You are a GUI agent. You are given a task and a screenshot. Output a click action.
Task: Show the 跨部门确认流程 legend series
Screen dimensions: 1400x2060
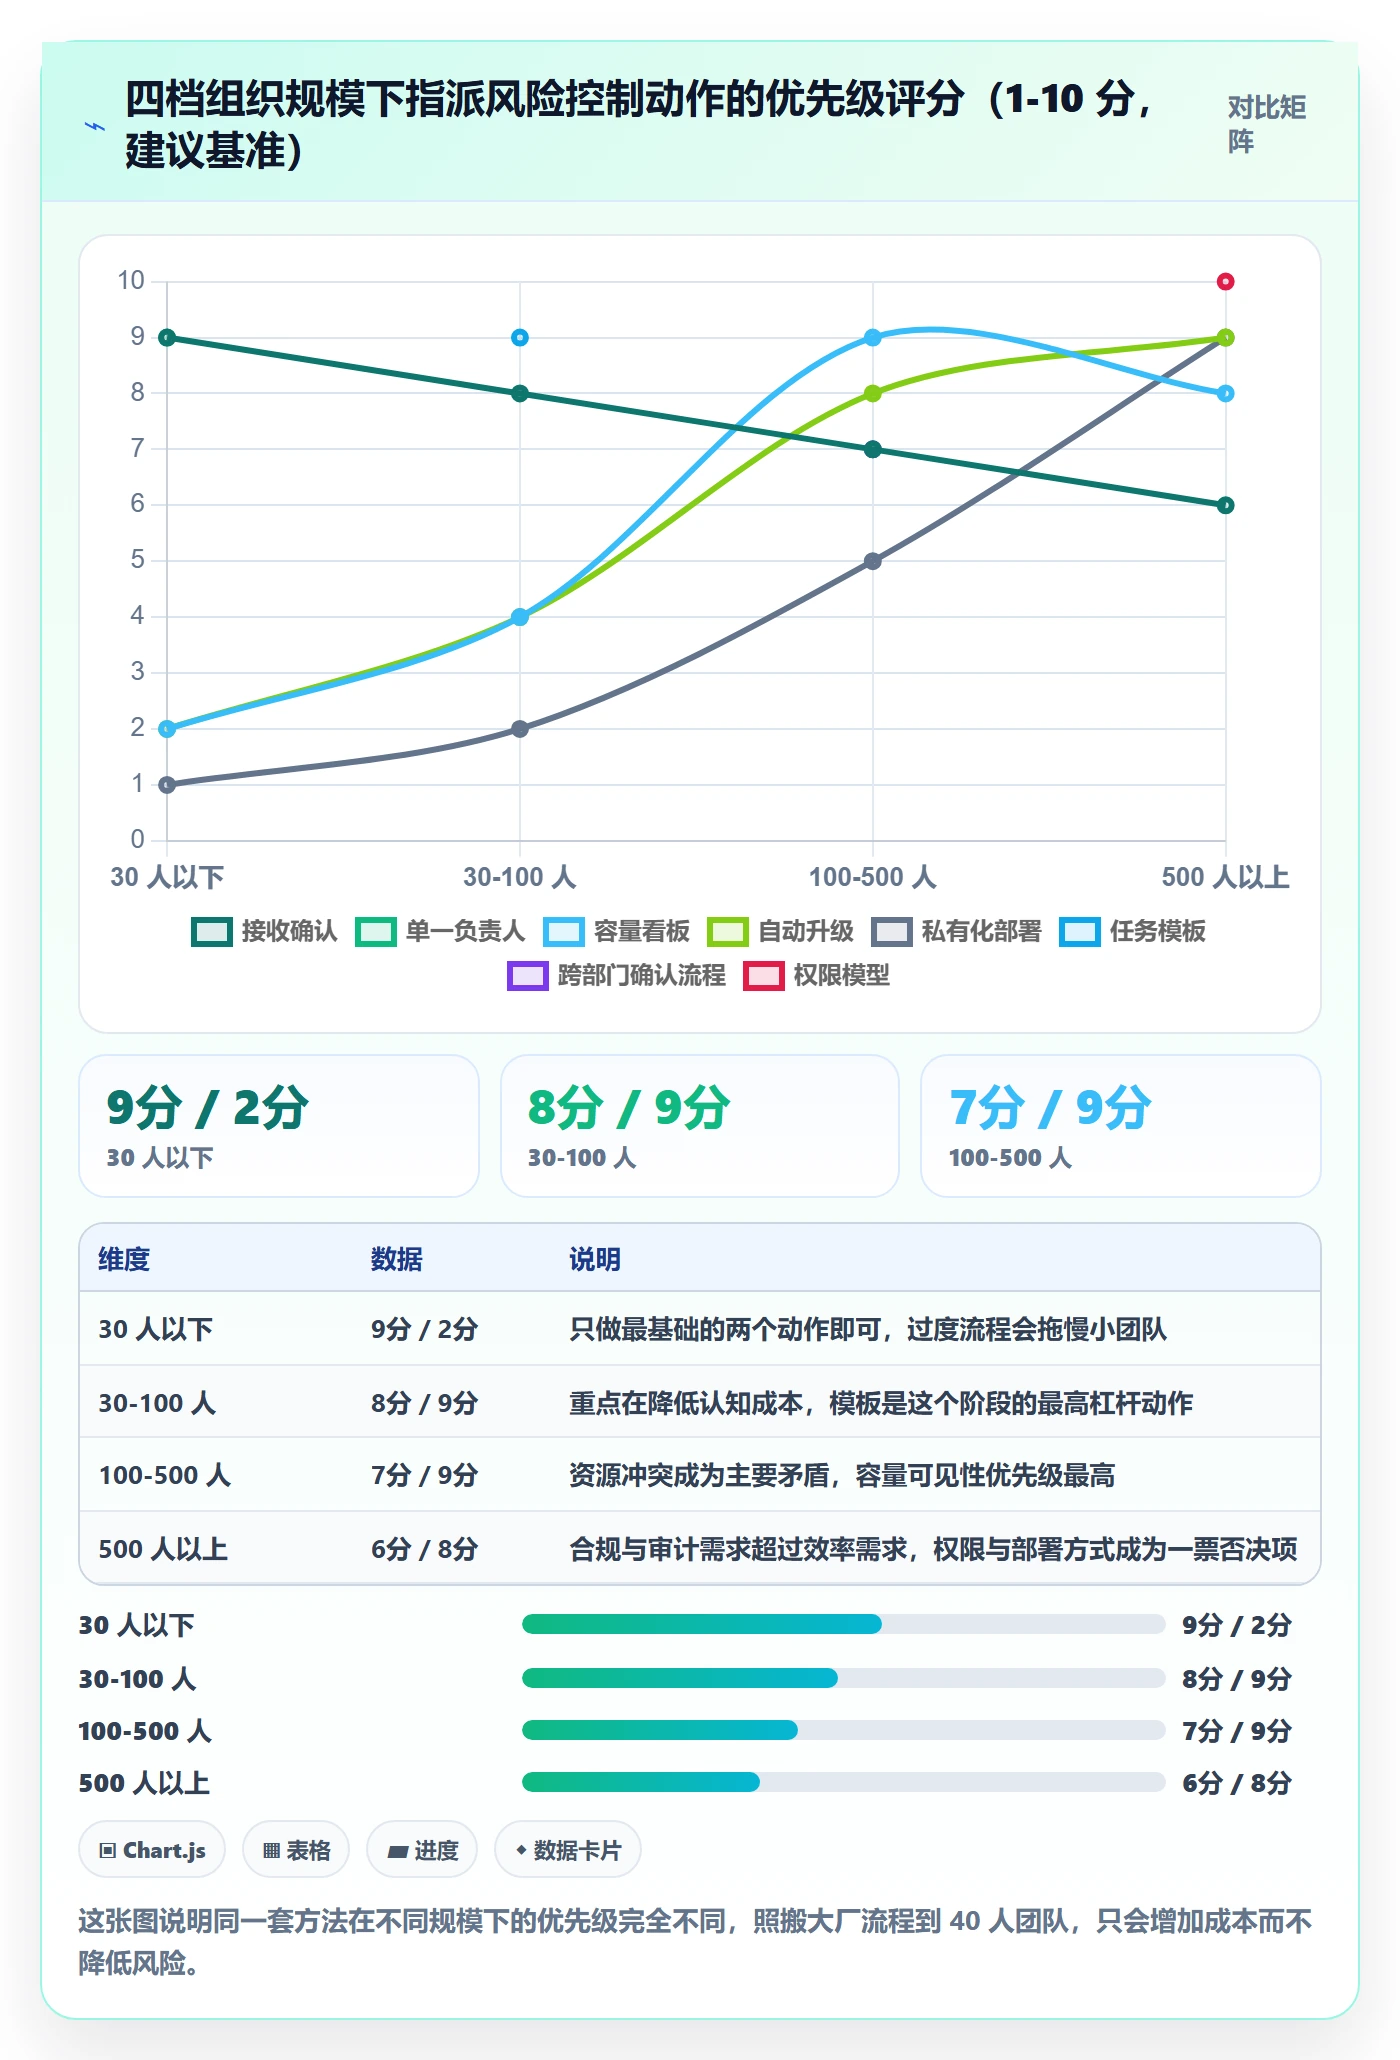point(616,975)
